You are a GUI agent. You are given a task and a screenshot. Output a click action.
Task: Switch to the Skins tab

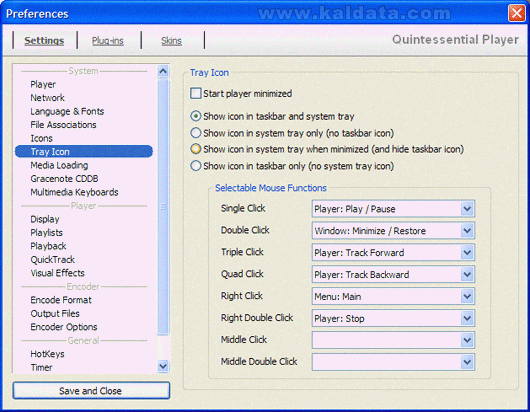[x=171, y=41]
